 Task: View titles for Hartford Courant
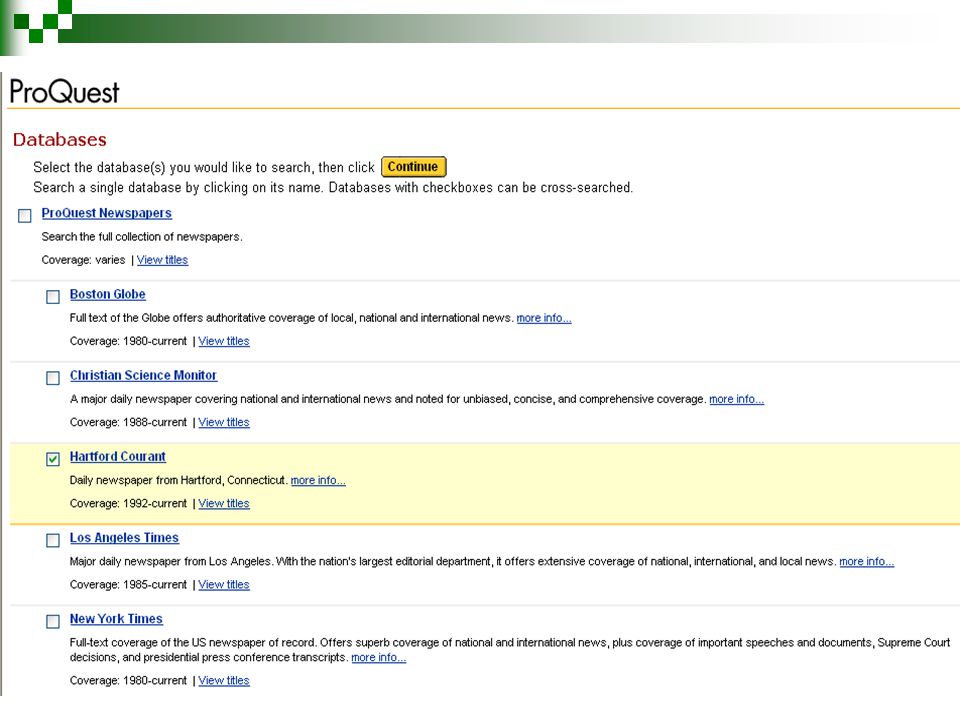point(224,503)
